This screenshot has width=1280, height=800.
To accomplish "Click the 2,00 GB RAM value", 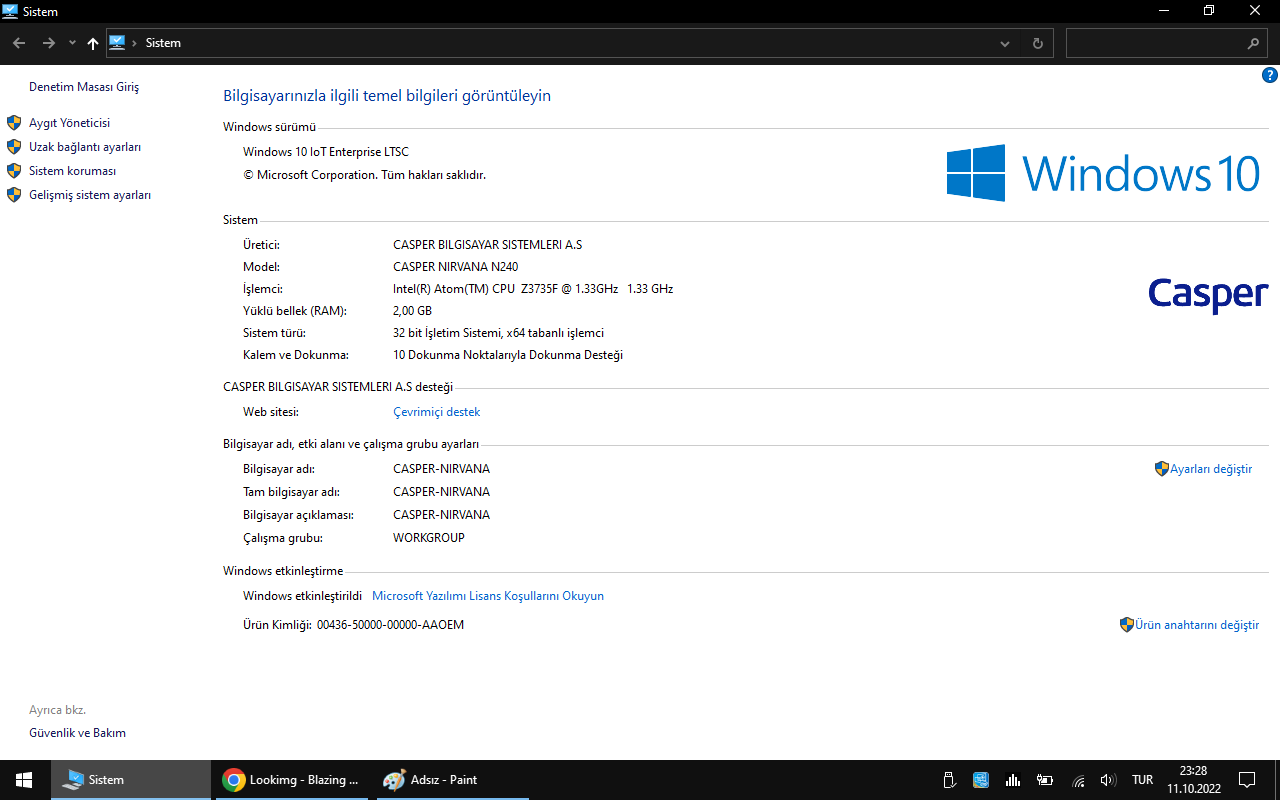I will pos(412,311).
